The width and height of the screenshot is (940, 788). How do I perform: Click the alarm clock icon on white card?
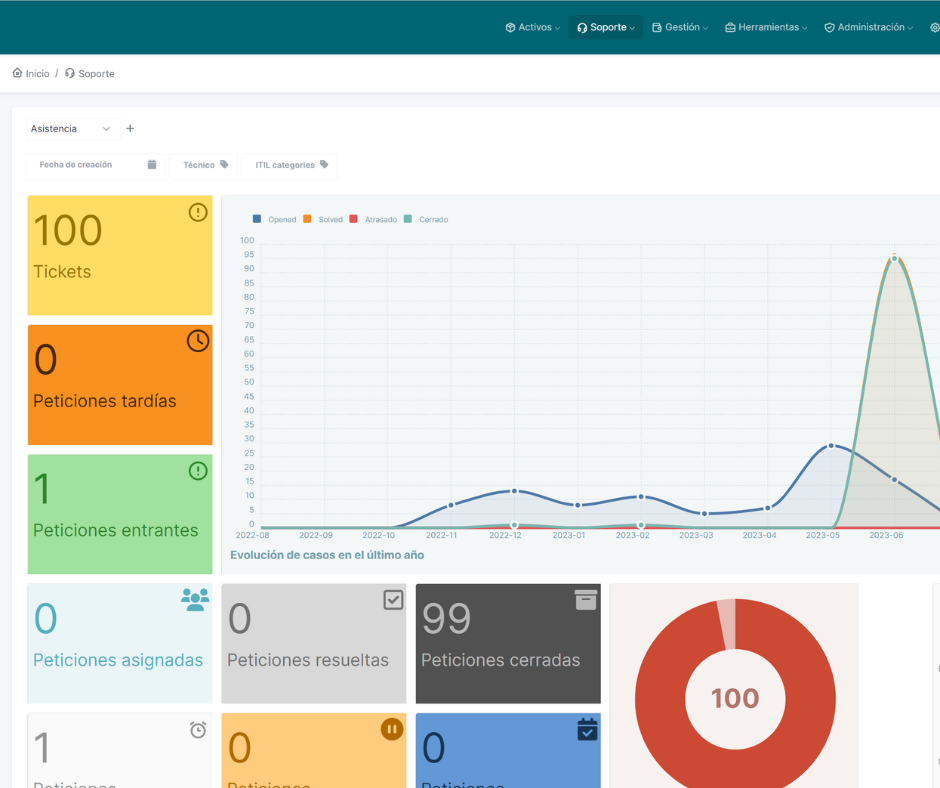point(198,730)
